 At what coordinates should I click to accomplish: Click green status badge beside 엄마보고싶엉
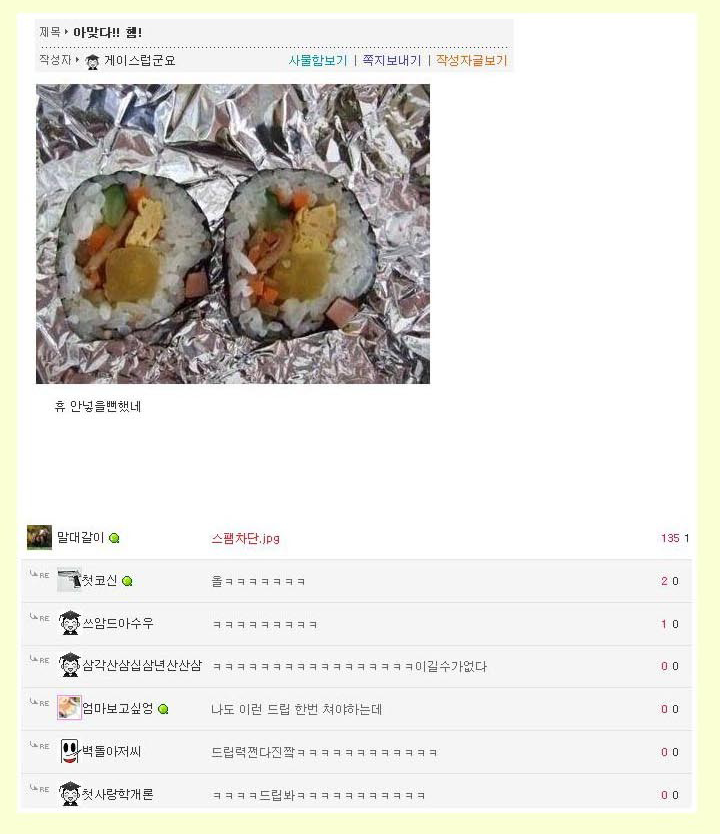tap(163, 709)
